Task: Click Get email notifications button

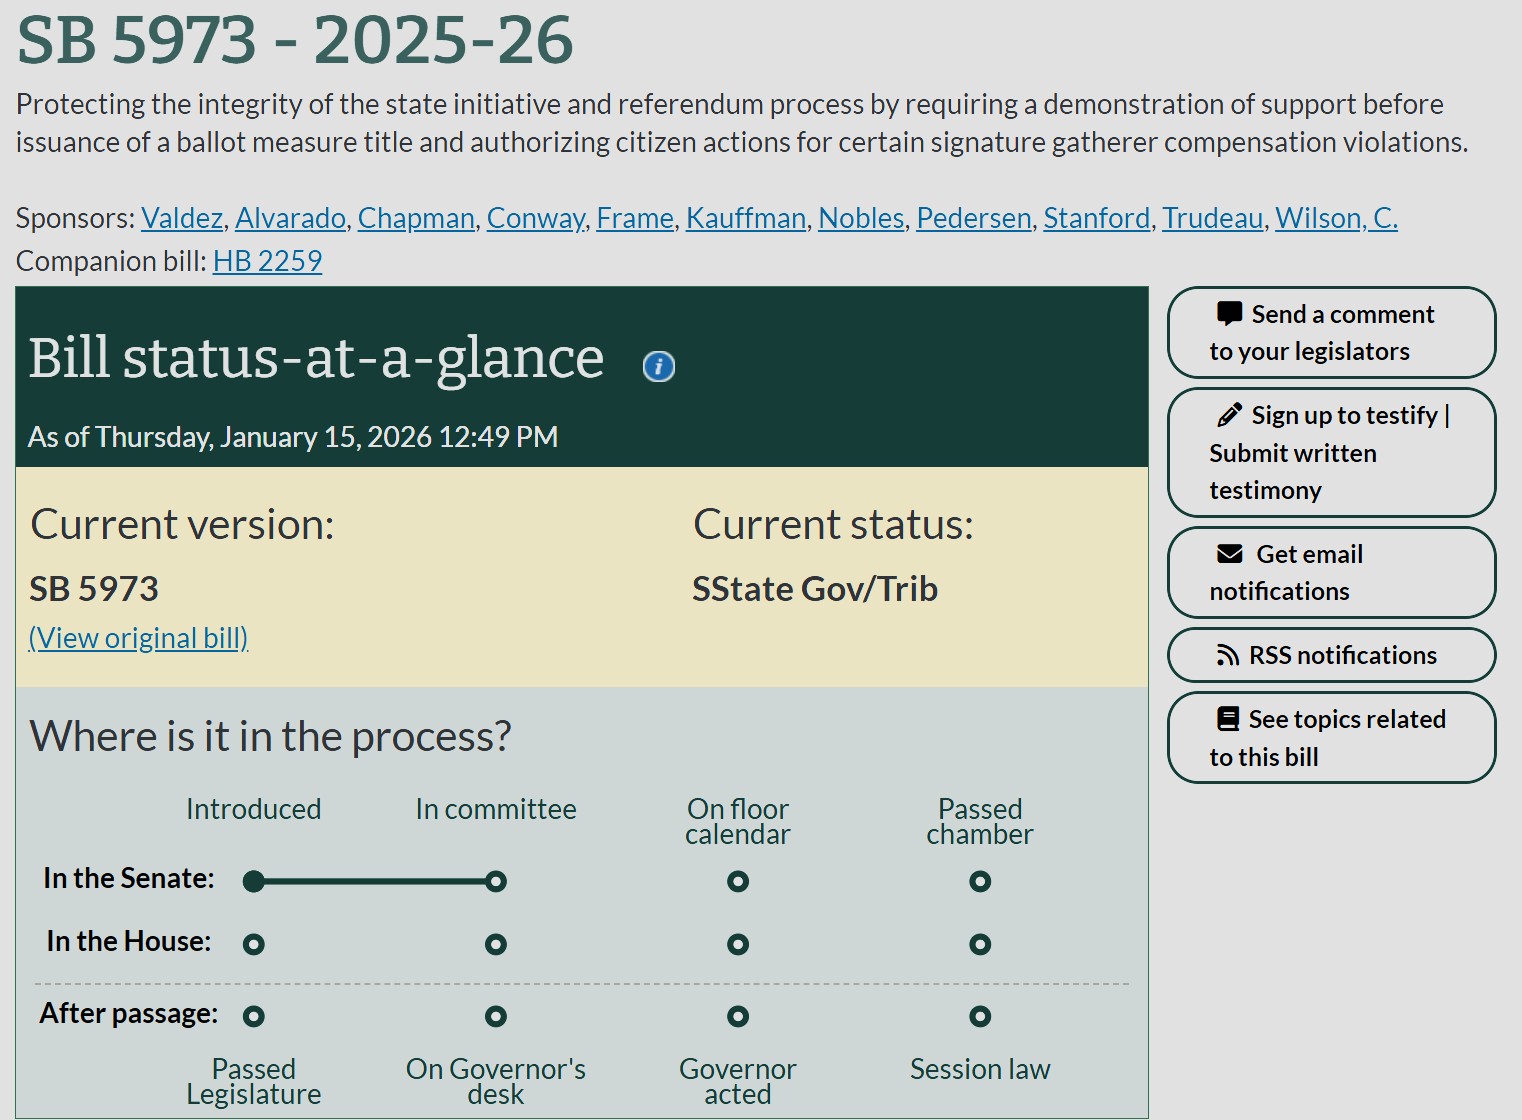Action: tap(1331, 573)
